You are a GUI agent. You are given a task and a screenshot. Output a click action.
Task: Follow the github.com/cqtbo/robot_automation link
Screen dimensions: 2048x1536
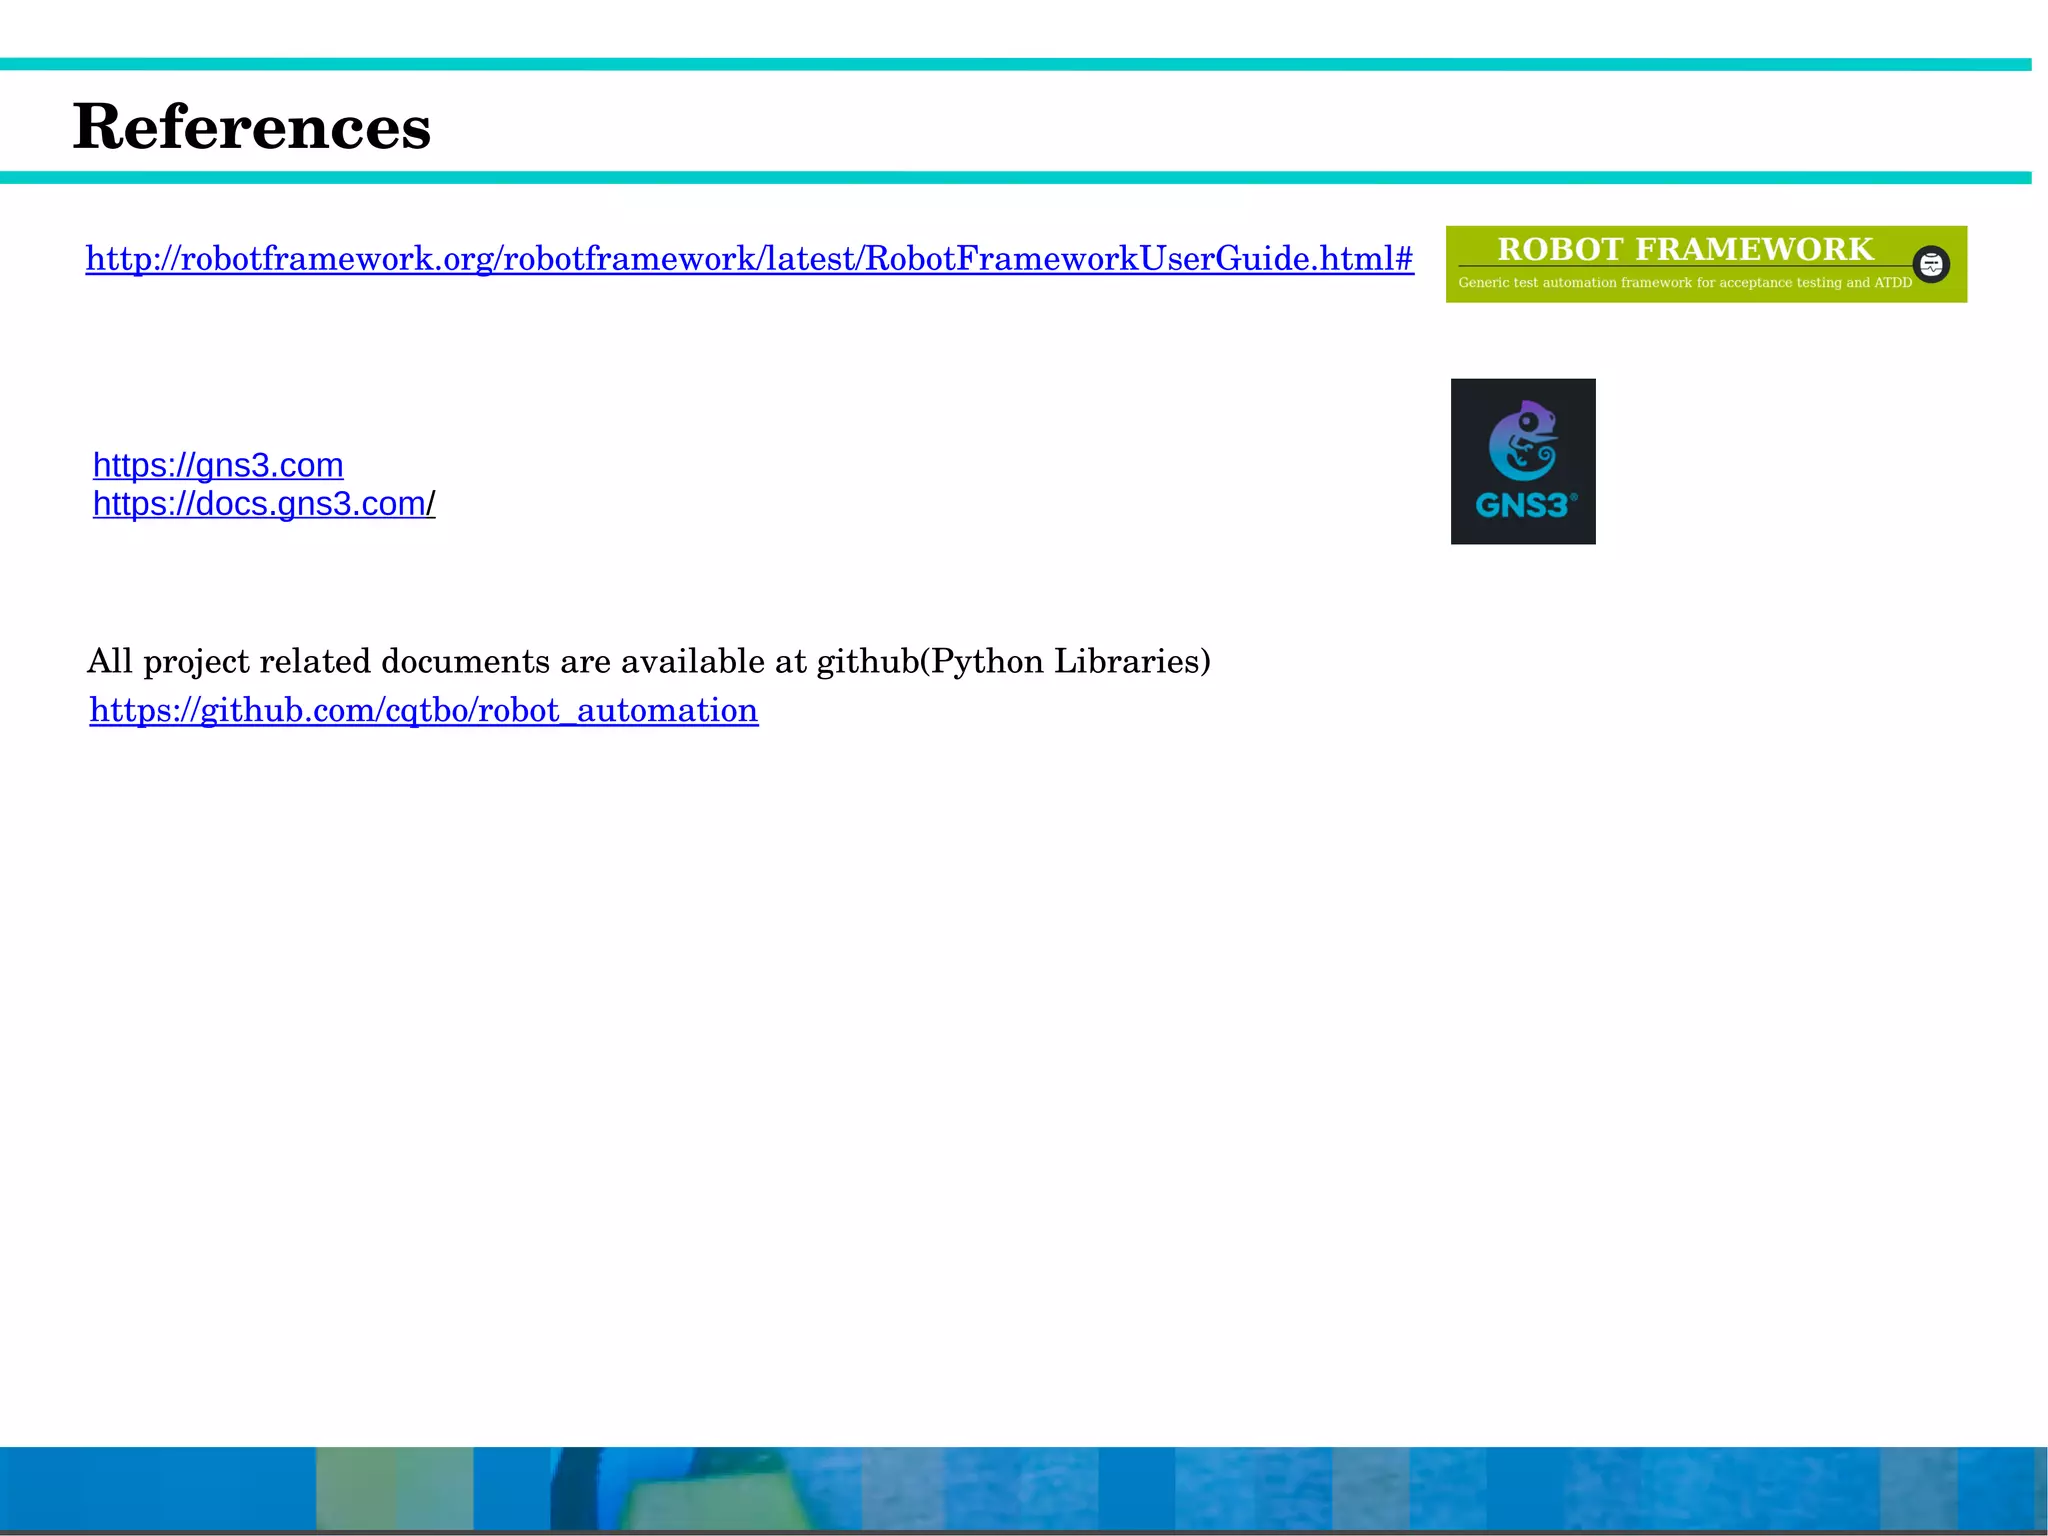[x=423, y=710]
